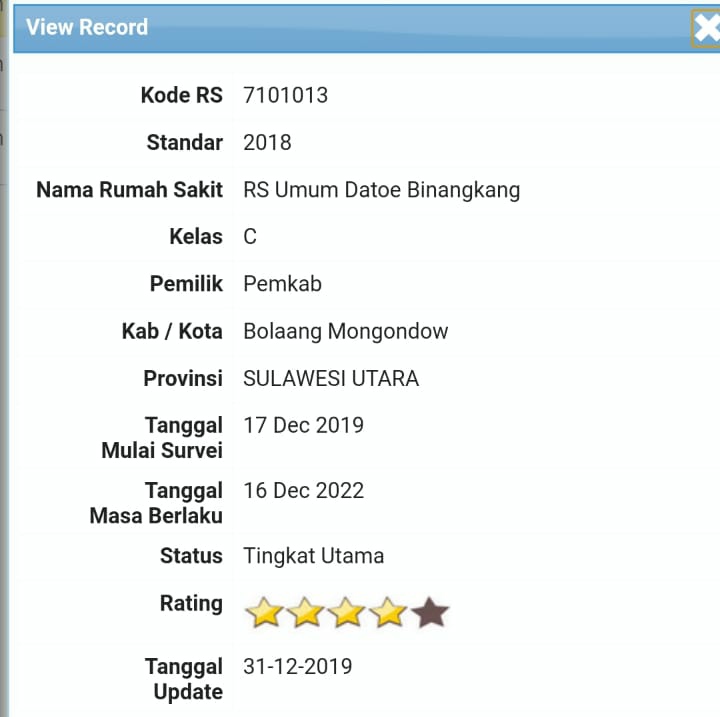Click the Rating field label

coord(191,603)
